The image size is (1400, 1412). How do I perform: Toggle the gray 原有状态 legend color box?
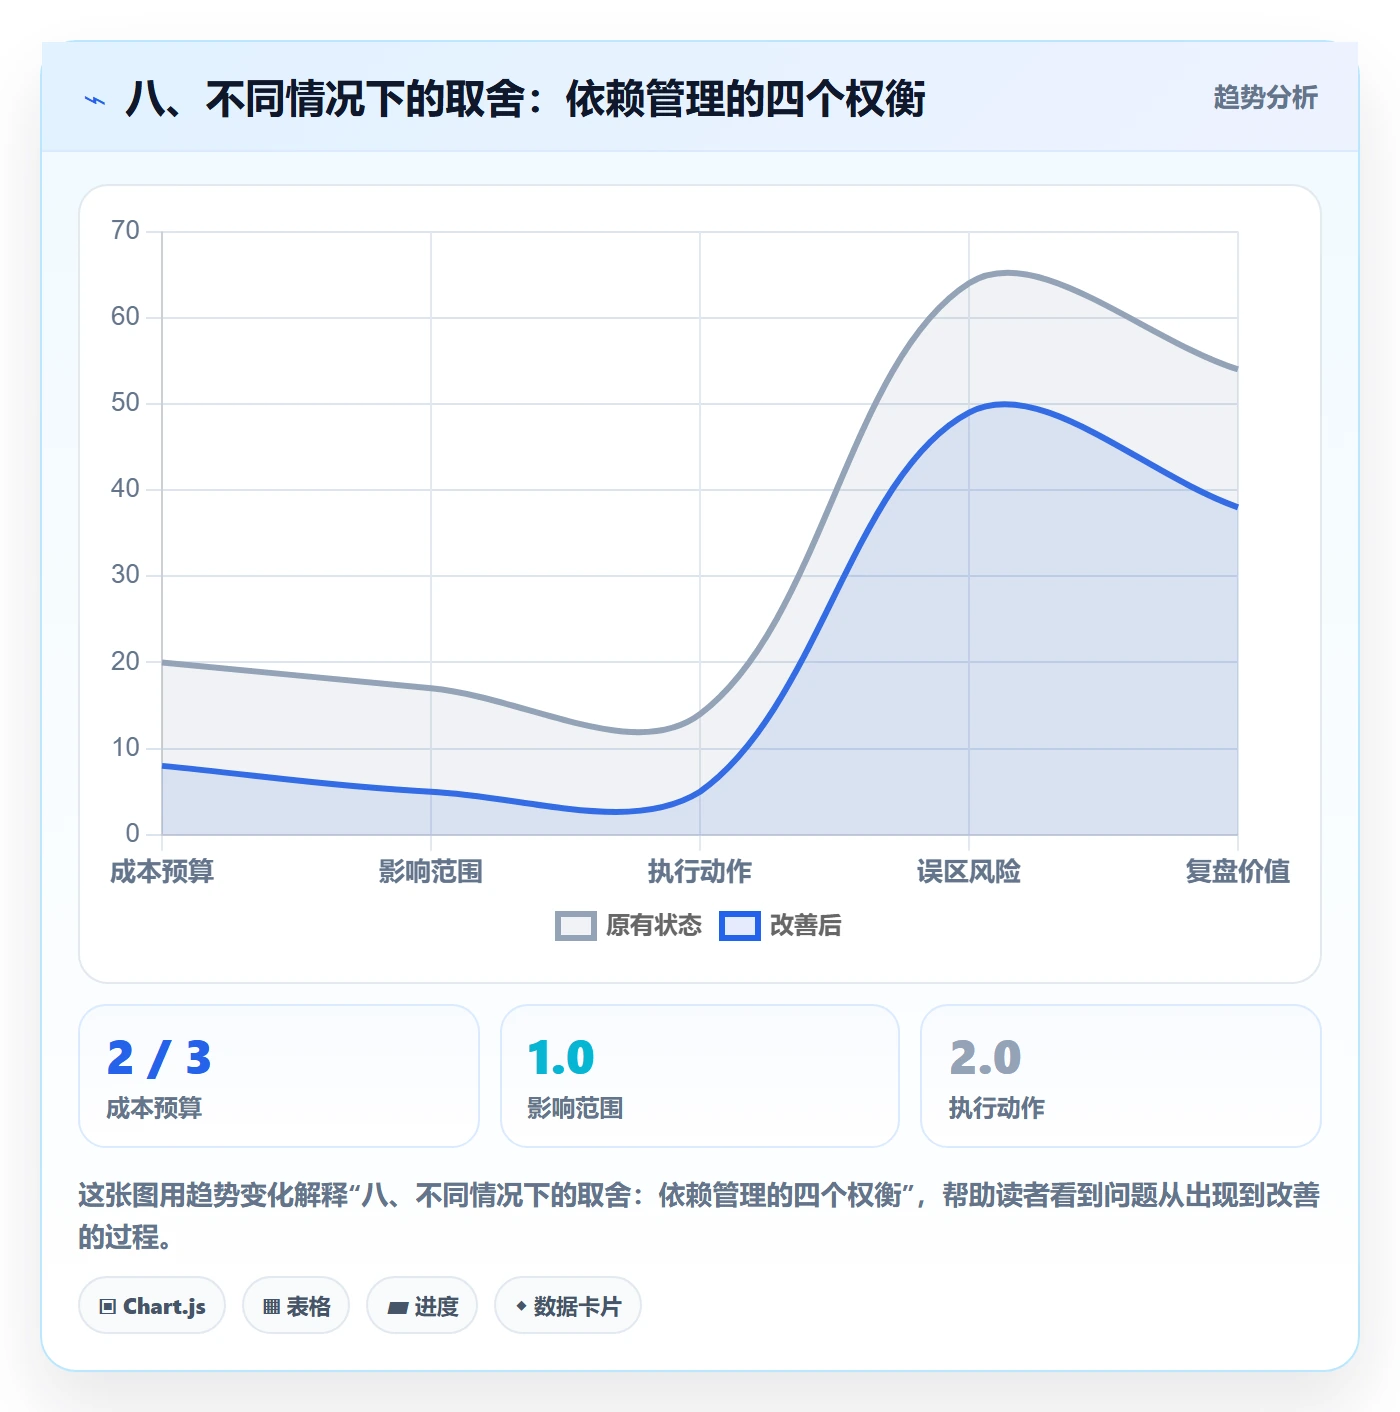pos(575,926)
